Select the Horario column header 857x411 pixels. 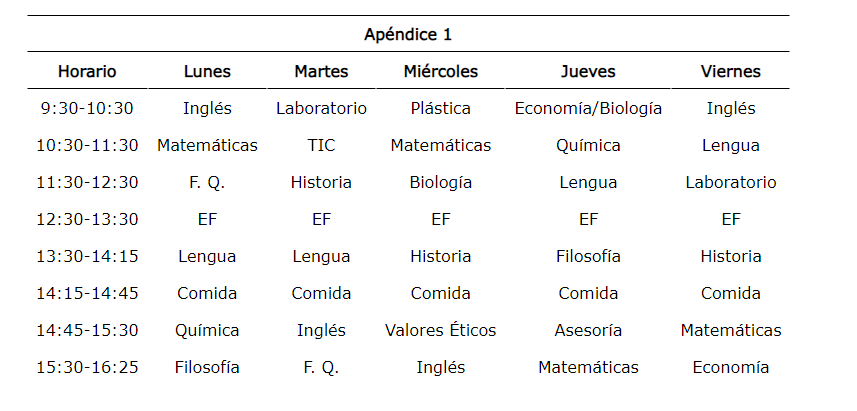click(87, 71)
